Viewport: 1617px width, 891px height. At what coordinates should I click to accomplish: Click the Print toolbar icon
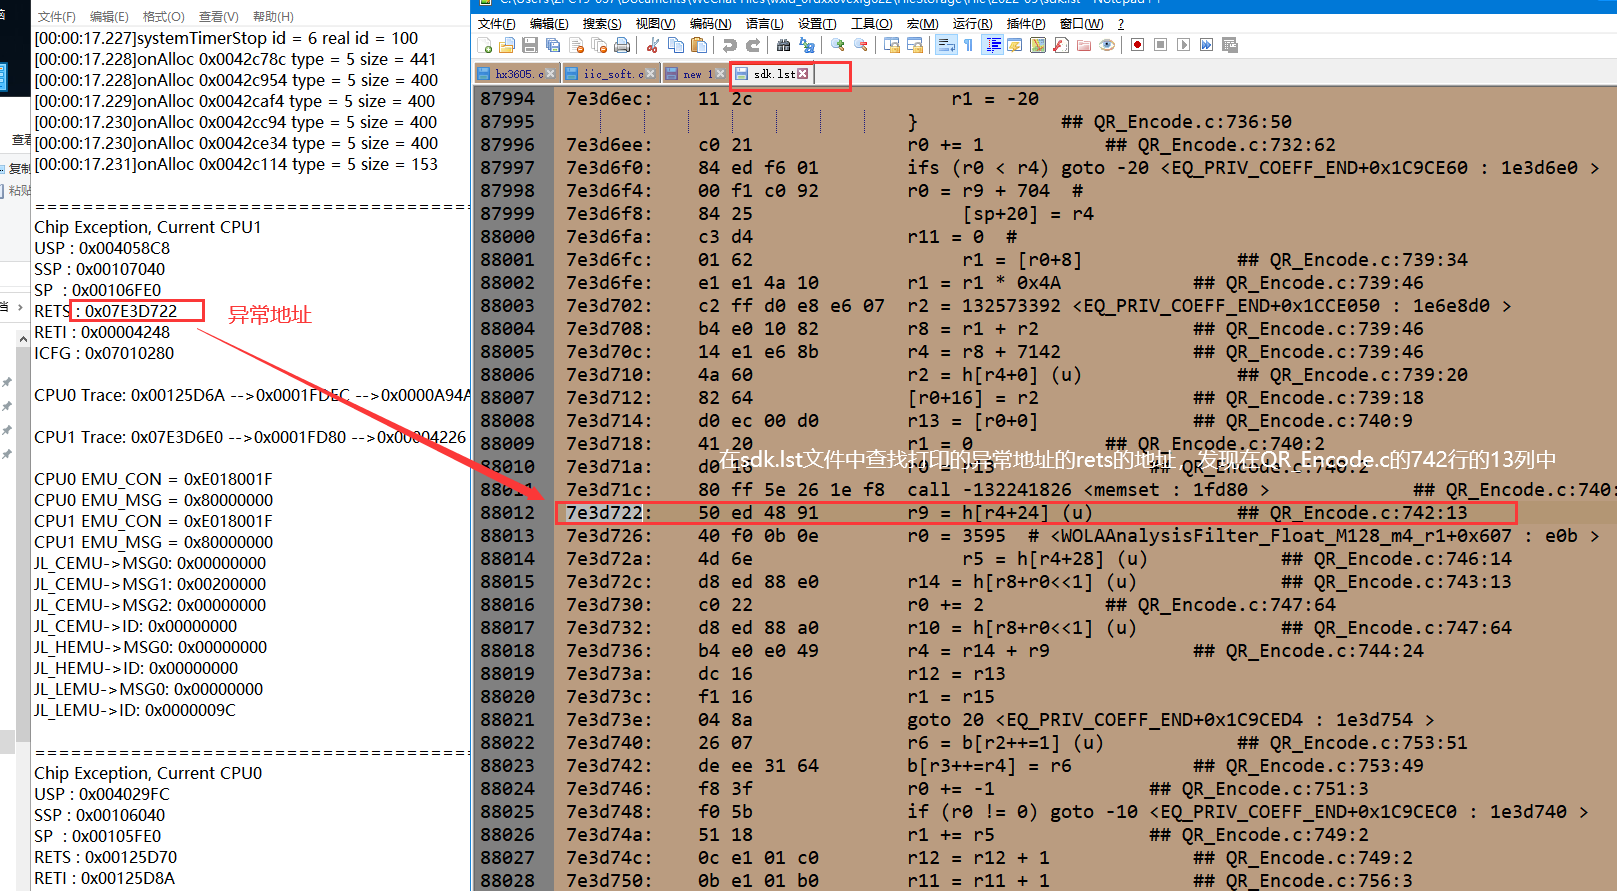622,45
